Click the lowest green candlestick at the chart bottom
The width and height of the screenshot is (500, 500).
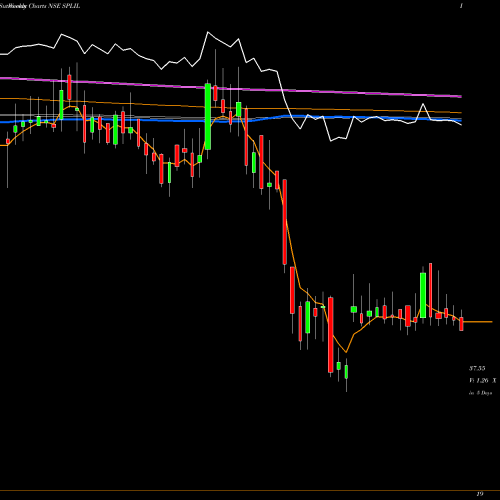coord(346,372)
